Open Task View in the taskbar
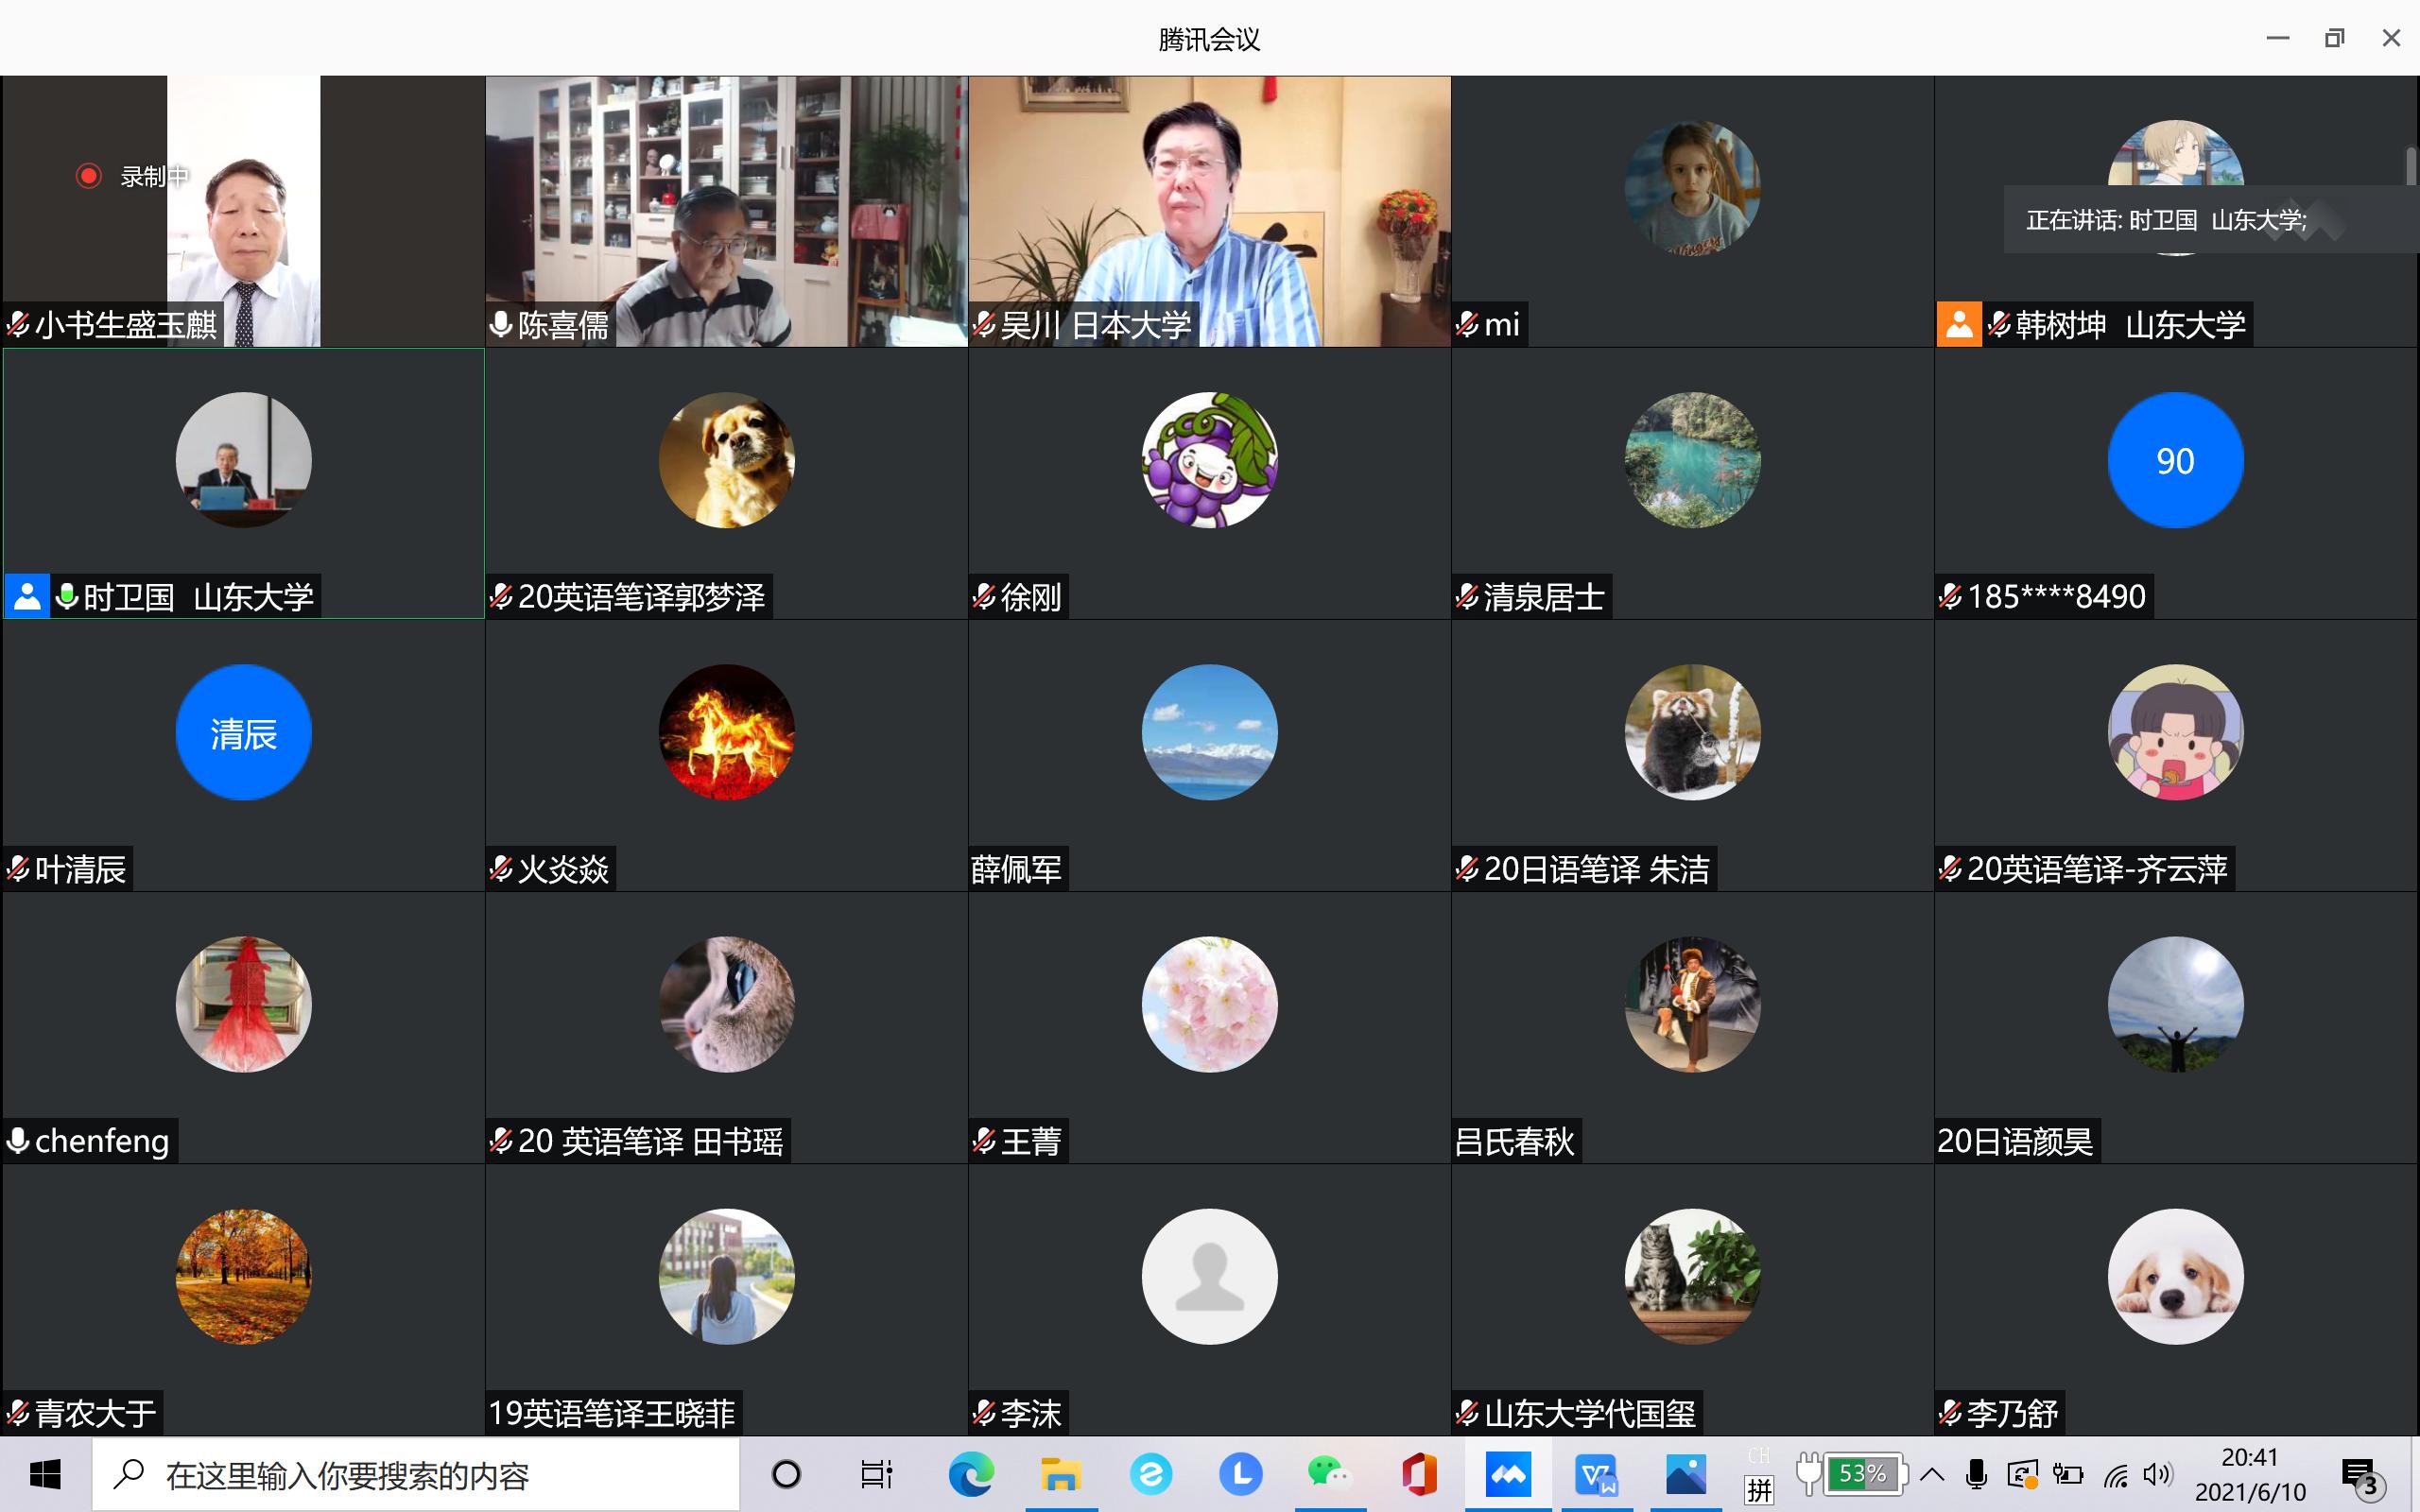Image resolution: width=2420 pixels, height=1512 pixels. point(876,1475)
